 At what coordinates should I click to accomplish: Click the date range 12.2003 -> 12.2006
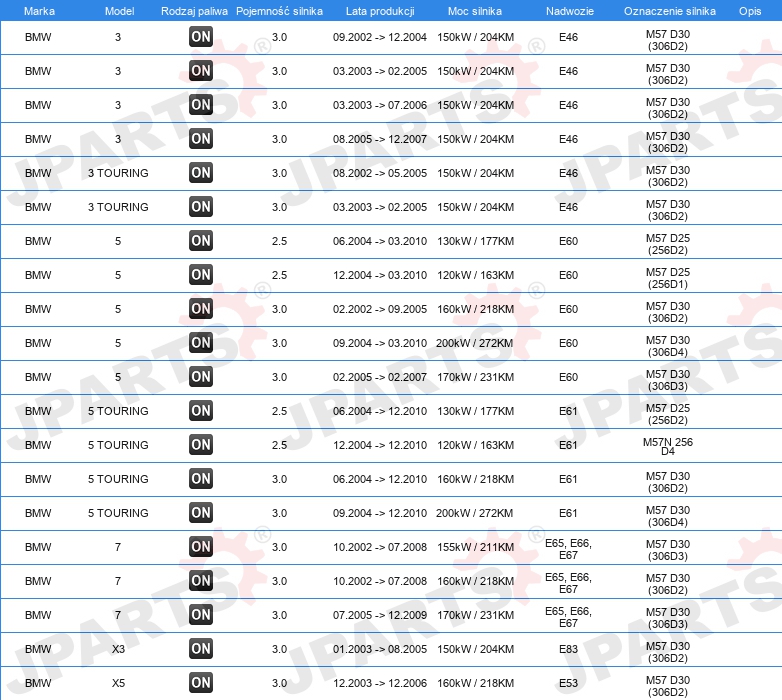(x=380, y=683)
